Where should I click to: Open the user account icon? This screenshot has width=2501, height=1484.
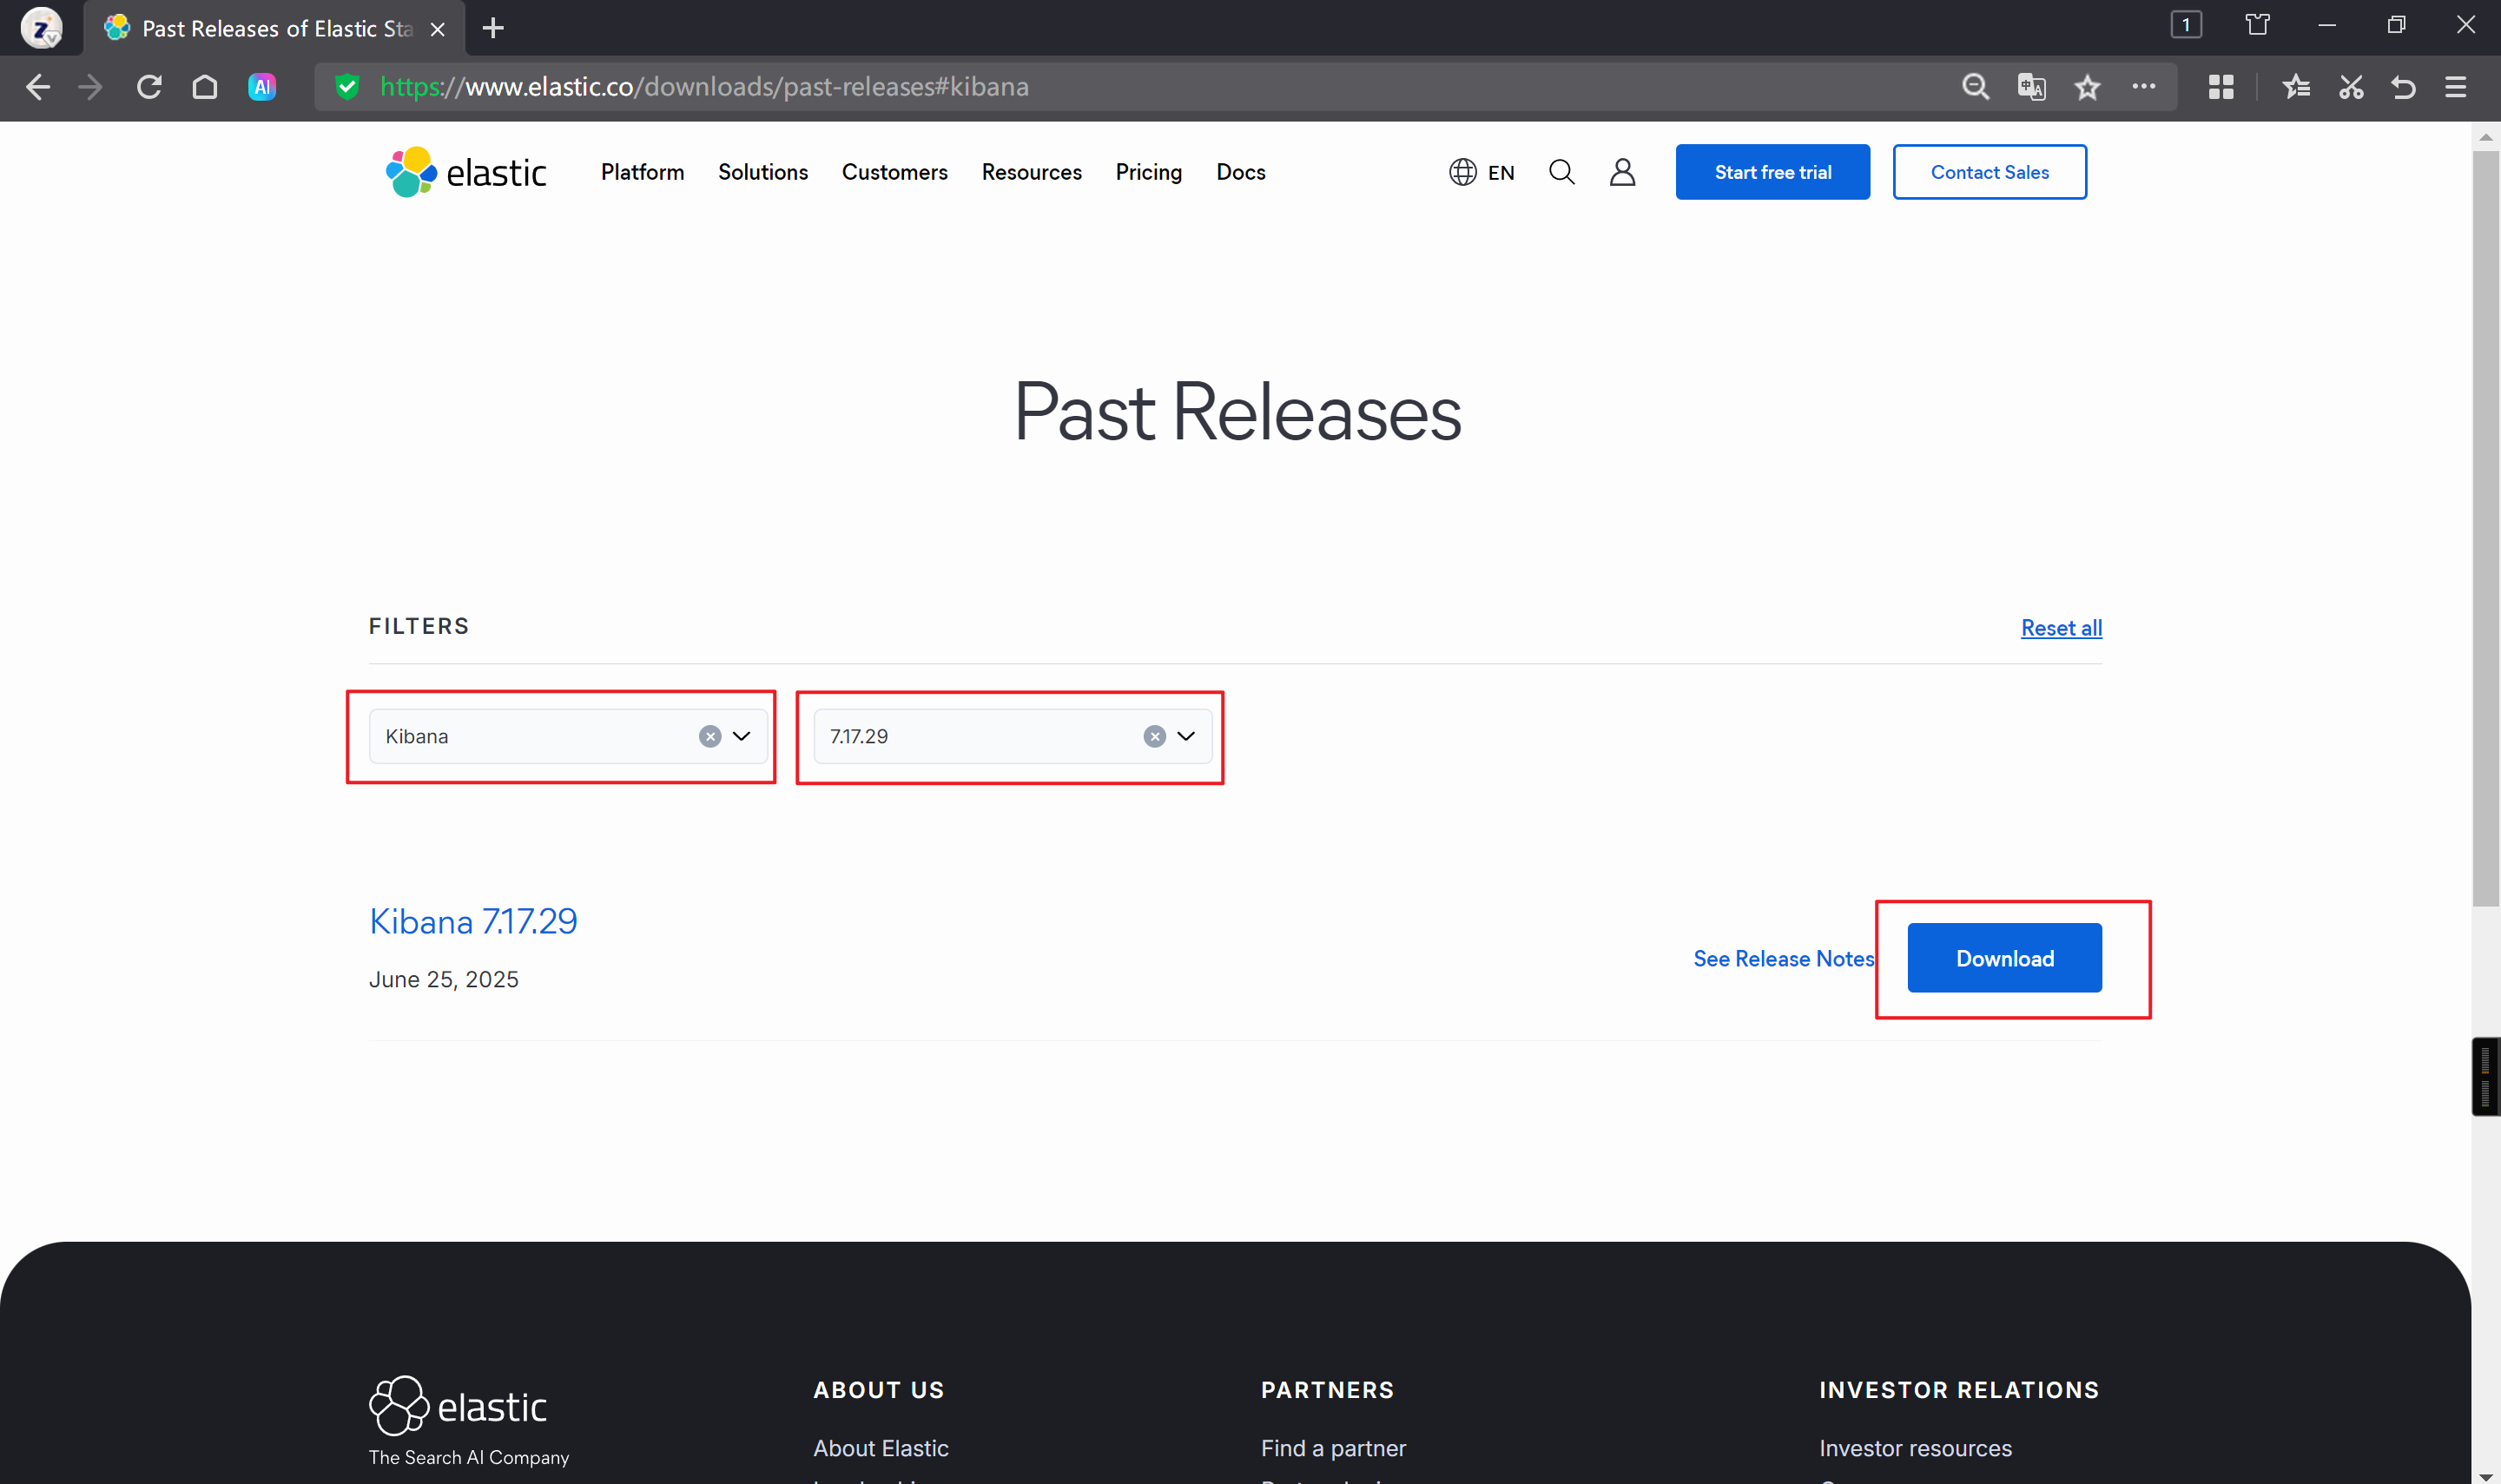[1622, 172]
